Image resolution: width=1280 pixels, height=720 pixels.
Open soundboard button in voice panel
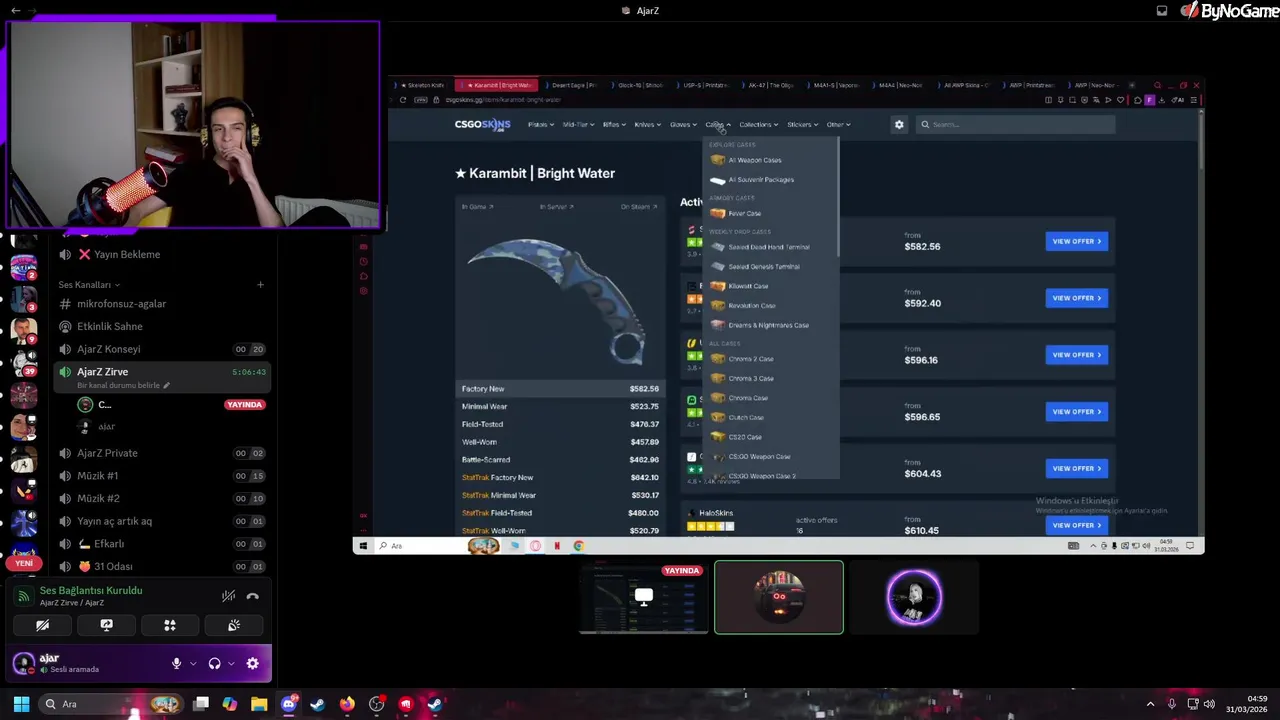pyautogui.click(x=234, y=625)
